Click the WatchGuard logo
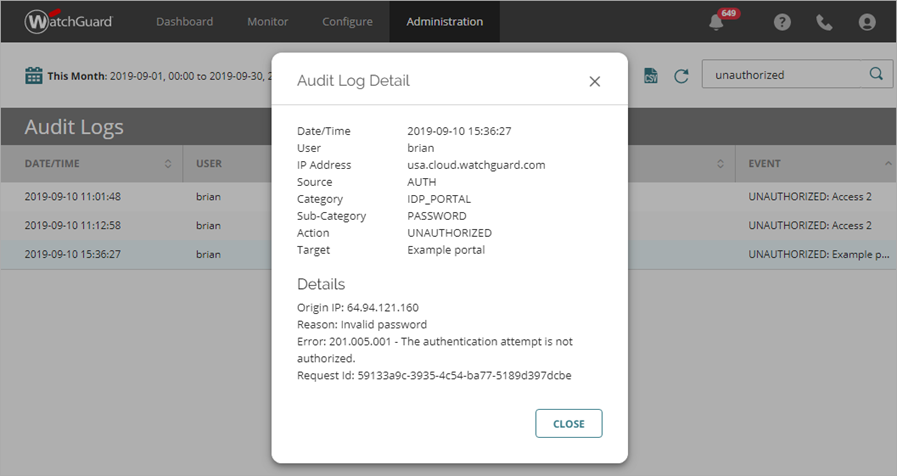 [x=69, y=21]
